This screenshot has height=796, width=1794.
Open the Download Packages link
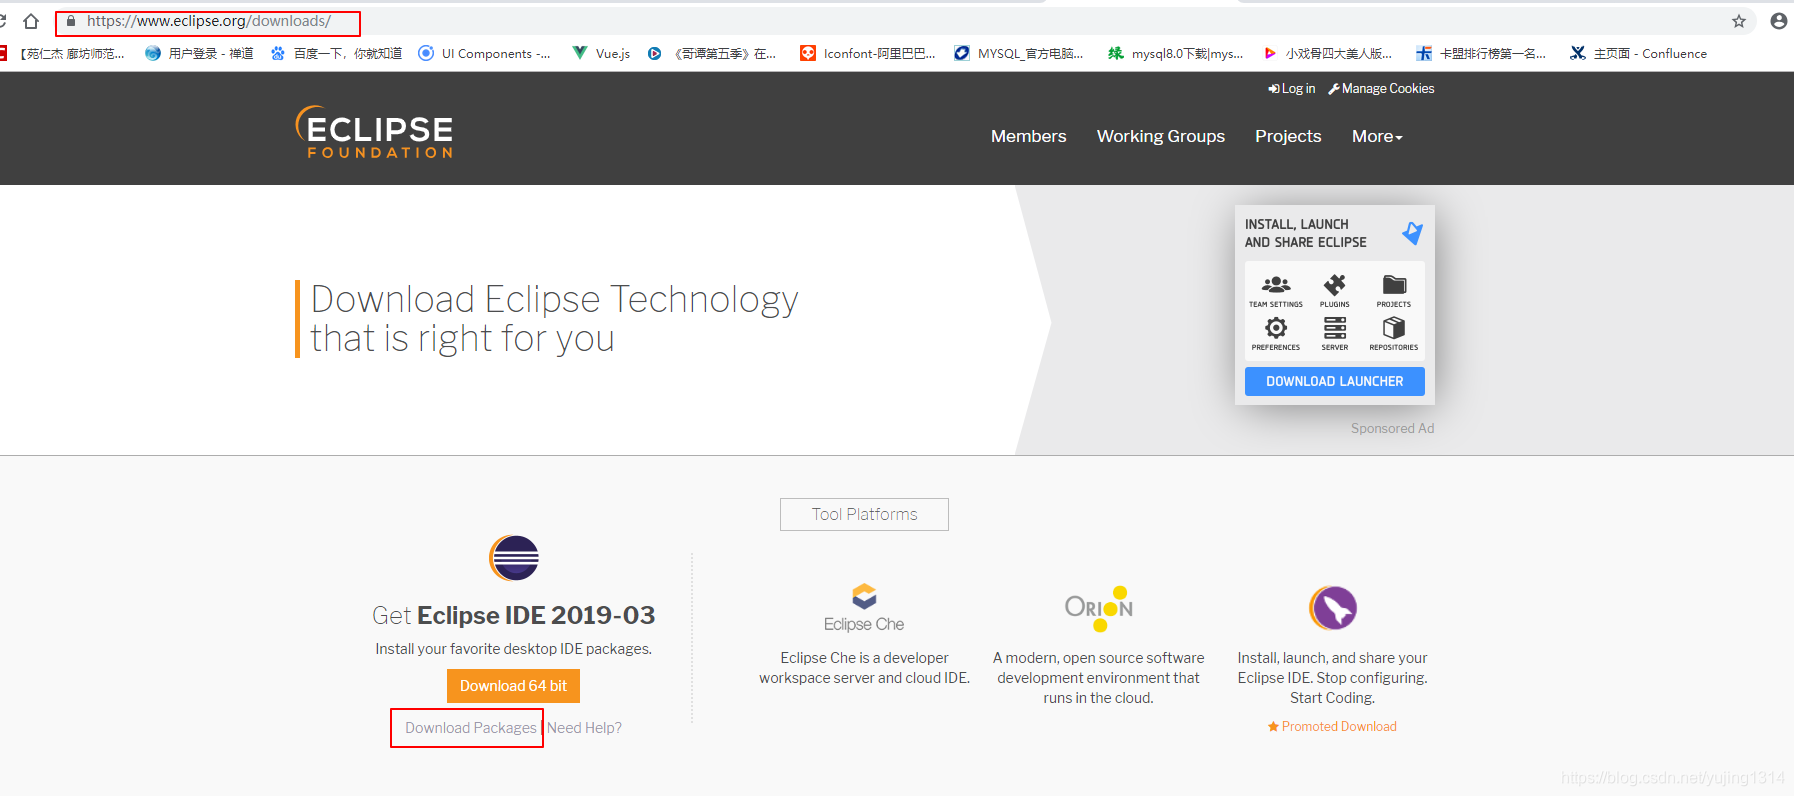(x=470, y=728)
